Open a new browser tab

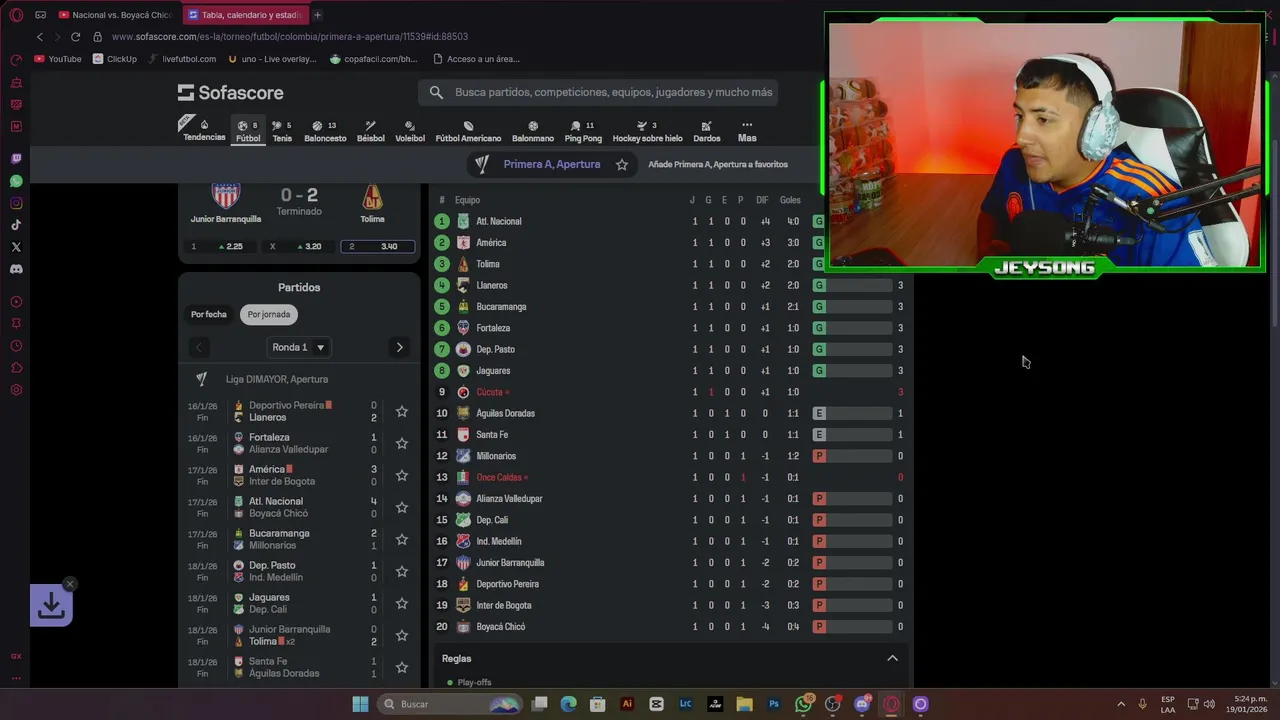317,15
